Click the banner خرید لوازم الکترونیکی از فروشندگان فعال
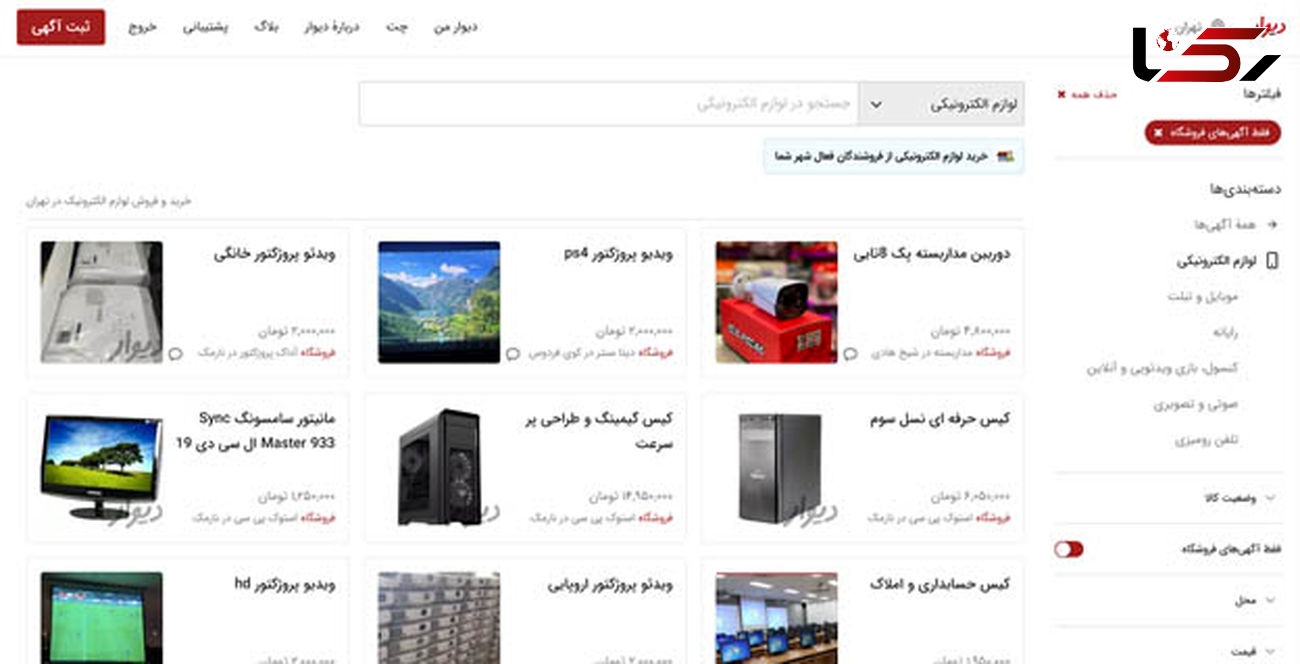This screenshot has width=1300, height=664. tap(894, 156)
